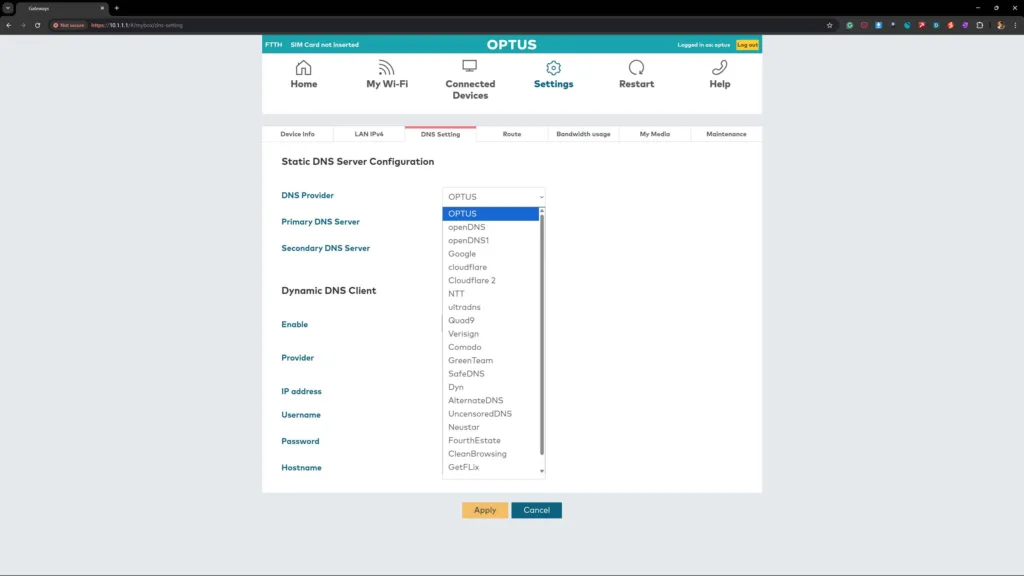Select Neustar option
This screenshot has width=1024, height=576.
(x=490, y=427)
